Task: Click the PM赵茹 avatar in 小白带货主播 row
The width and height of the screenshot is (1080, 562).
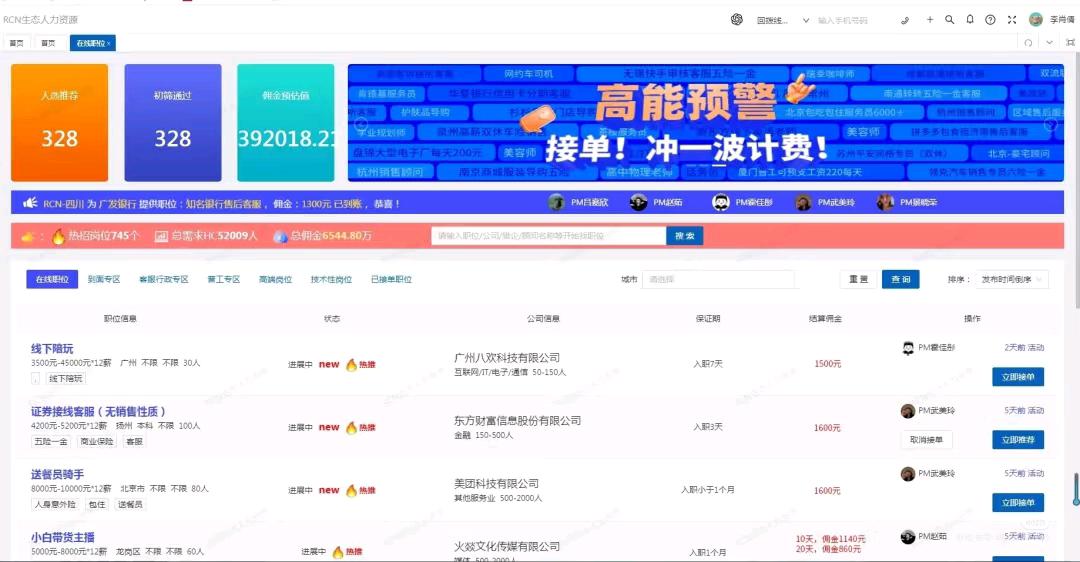Action: pos(908,537)
